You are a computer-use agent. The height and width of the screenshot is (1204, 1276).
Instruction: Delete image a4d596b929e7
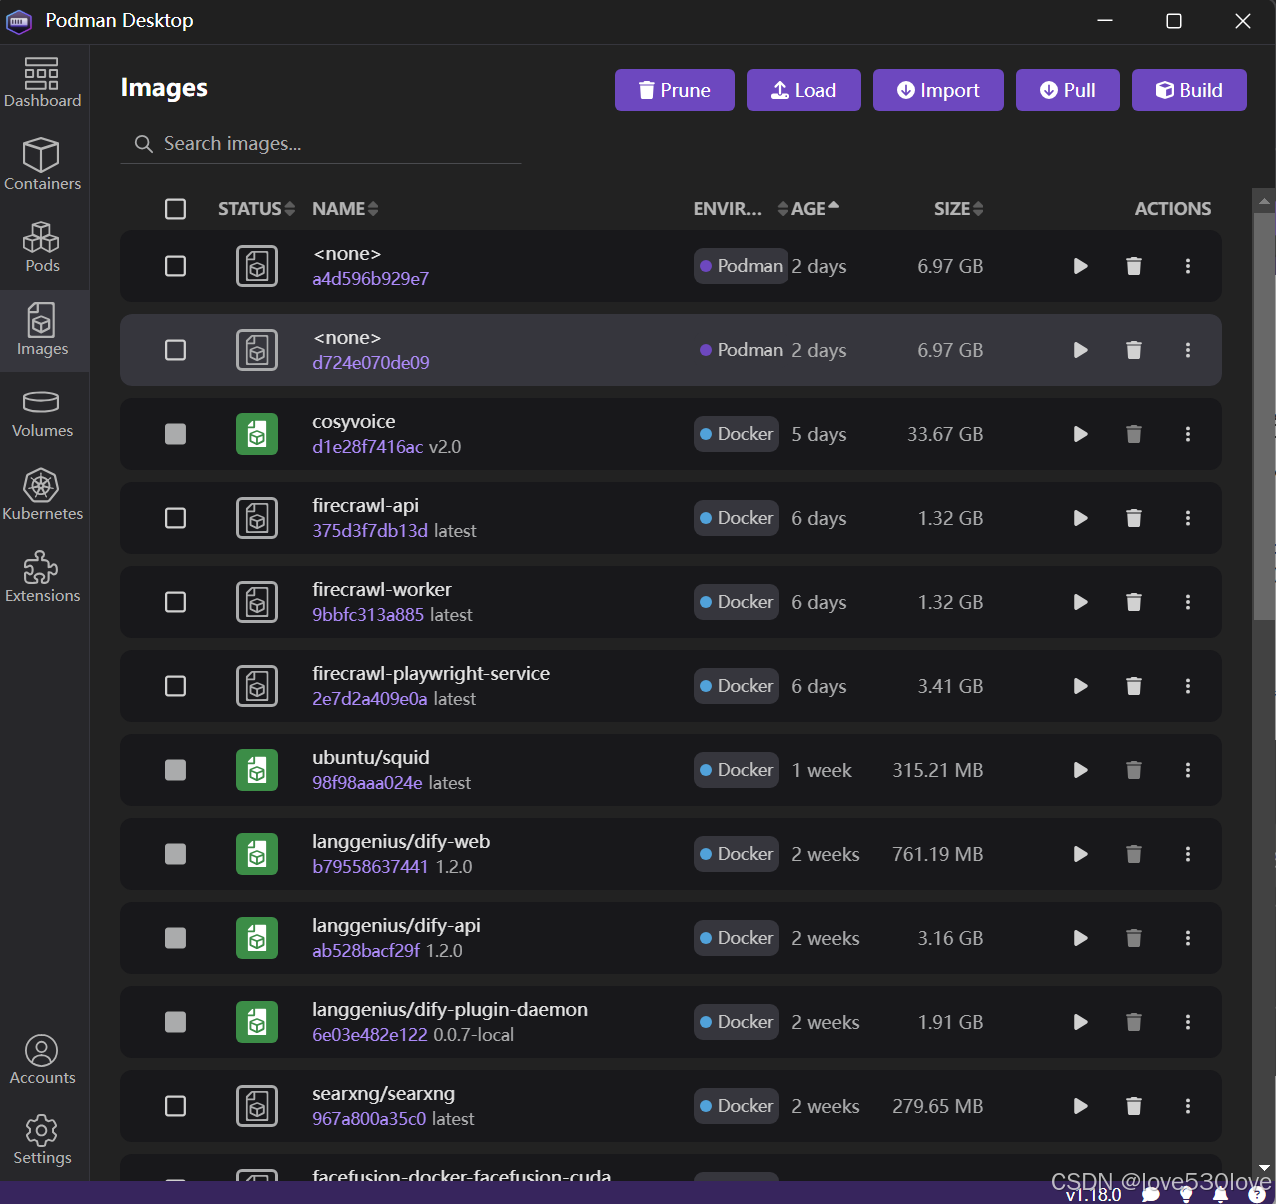[x=1134, y=266]
